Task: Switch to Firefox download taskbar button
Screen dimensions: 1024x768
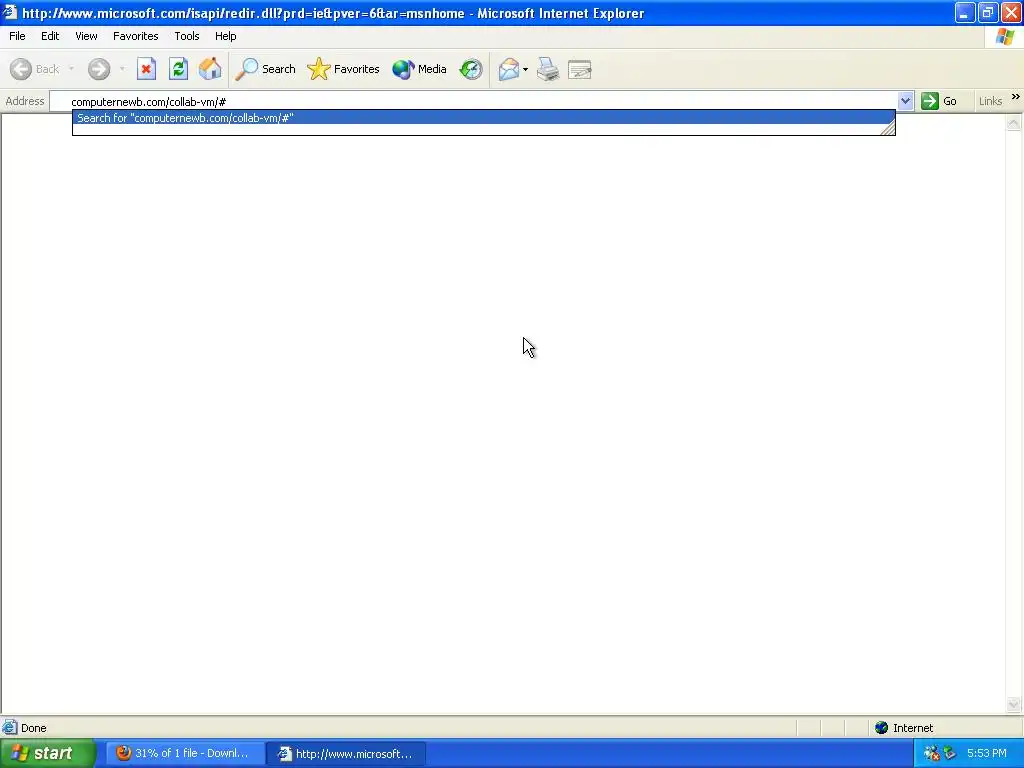Action: pos(184,753)
